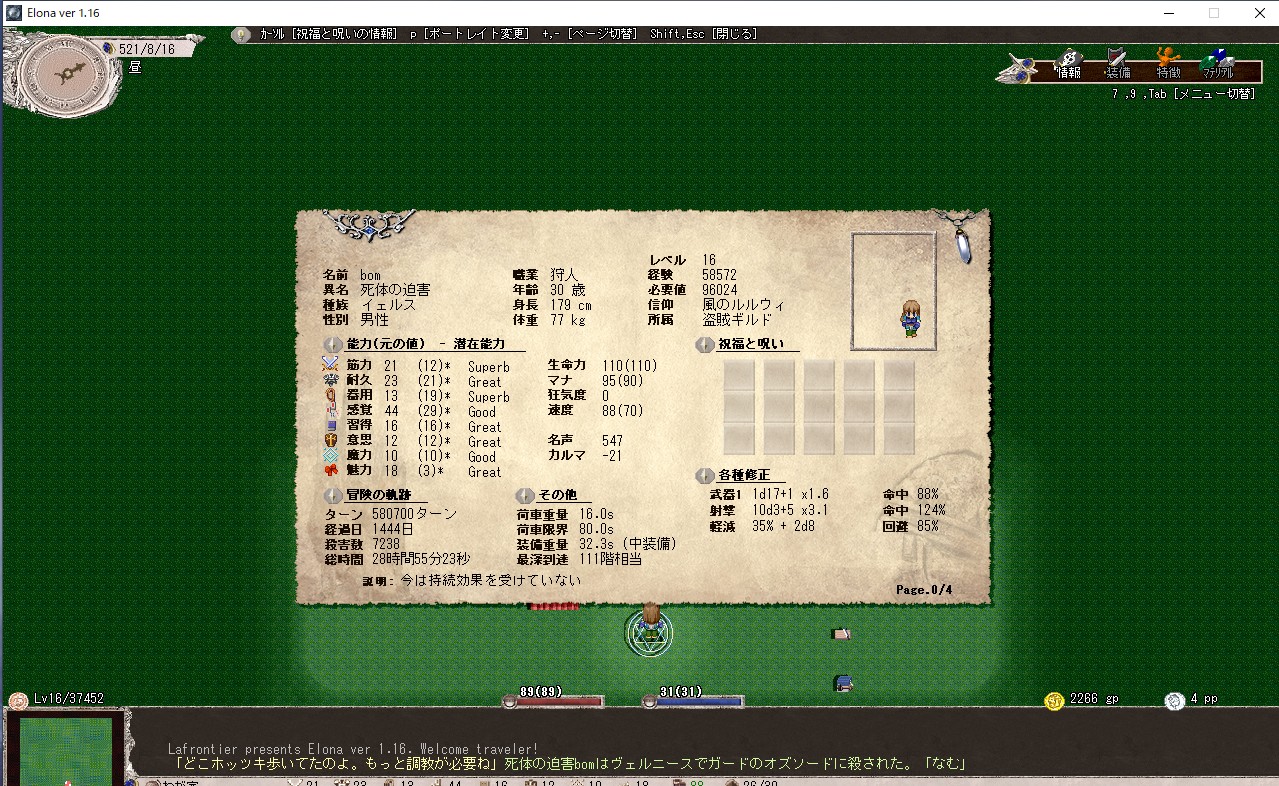Click the 意思 will stat icon
Screen dimensions: 1279x786
point(331,441)
